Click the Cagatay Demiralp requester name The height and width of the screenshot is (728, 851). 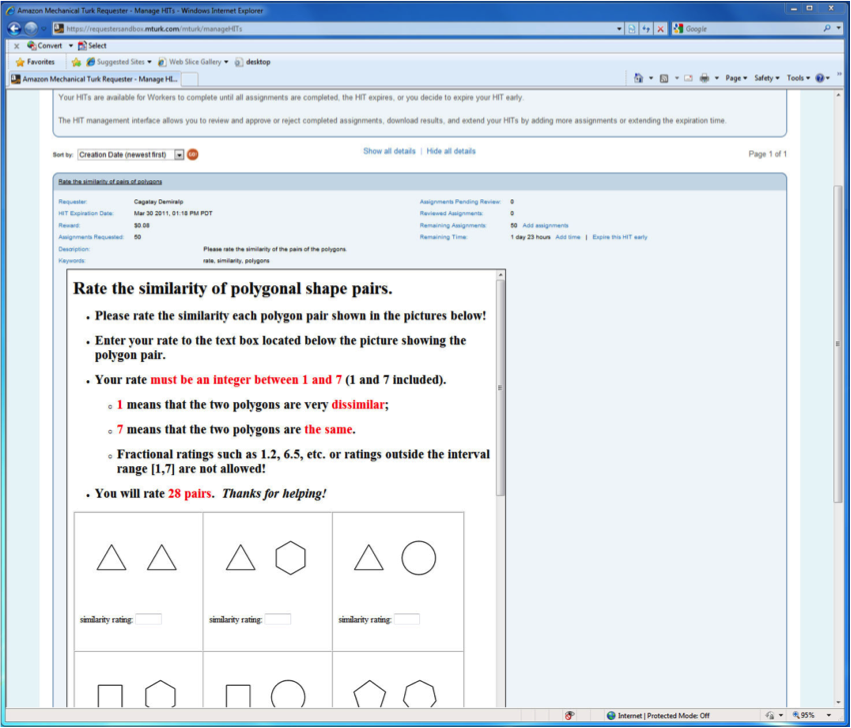click(158, 202)
